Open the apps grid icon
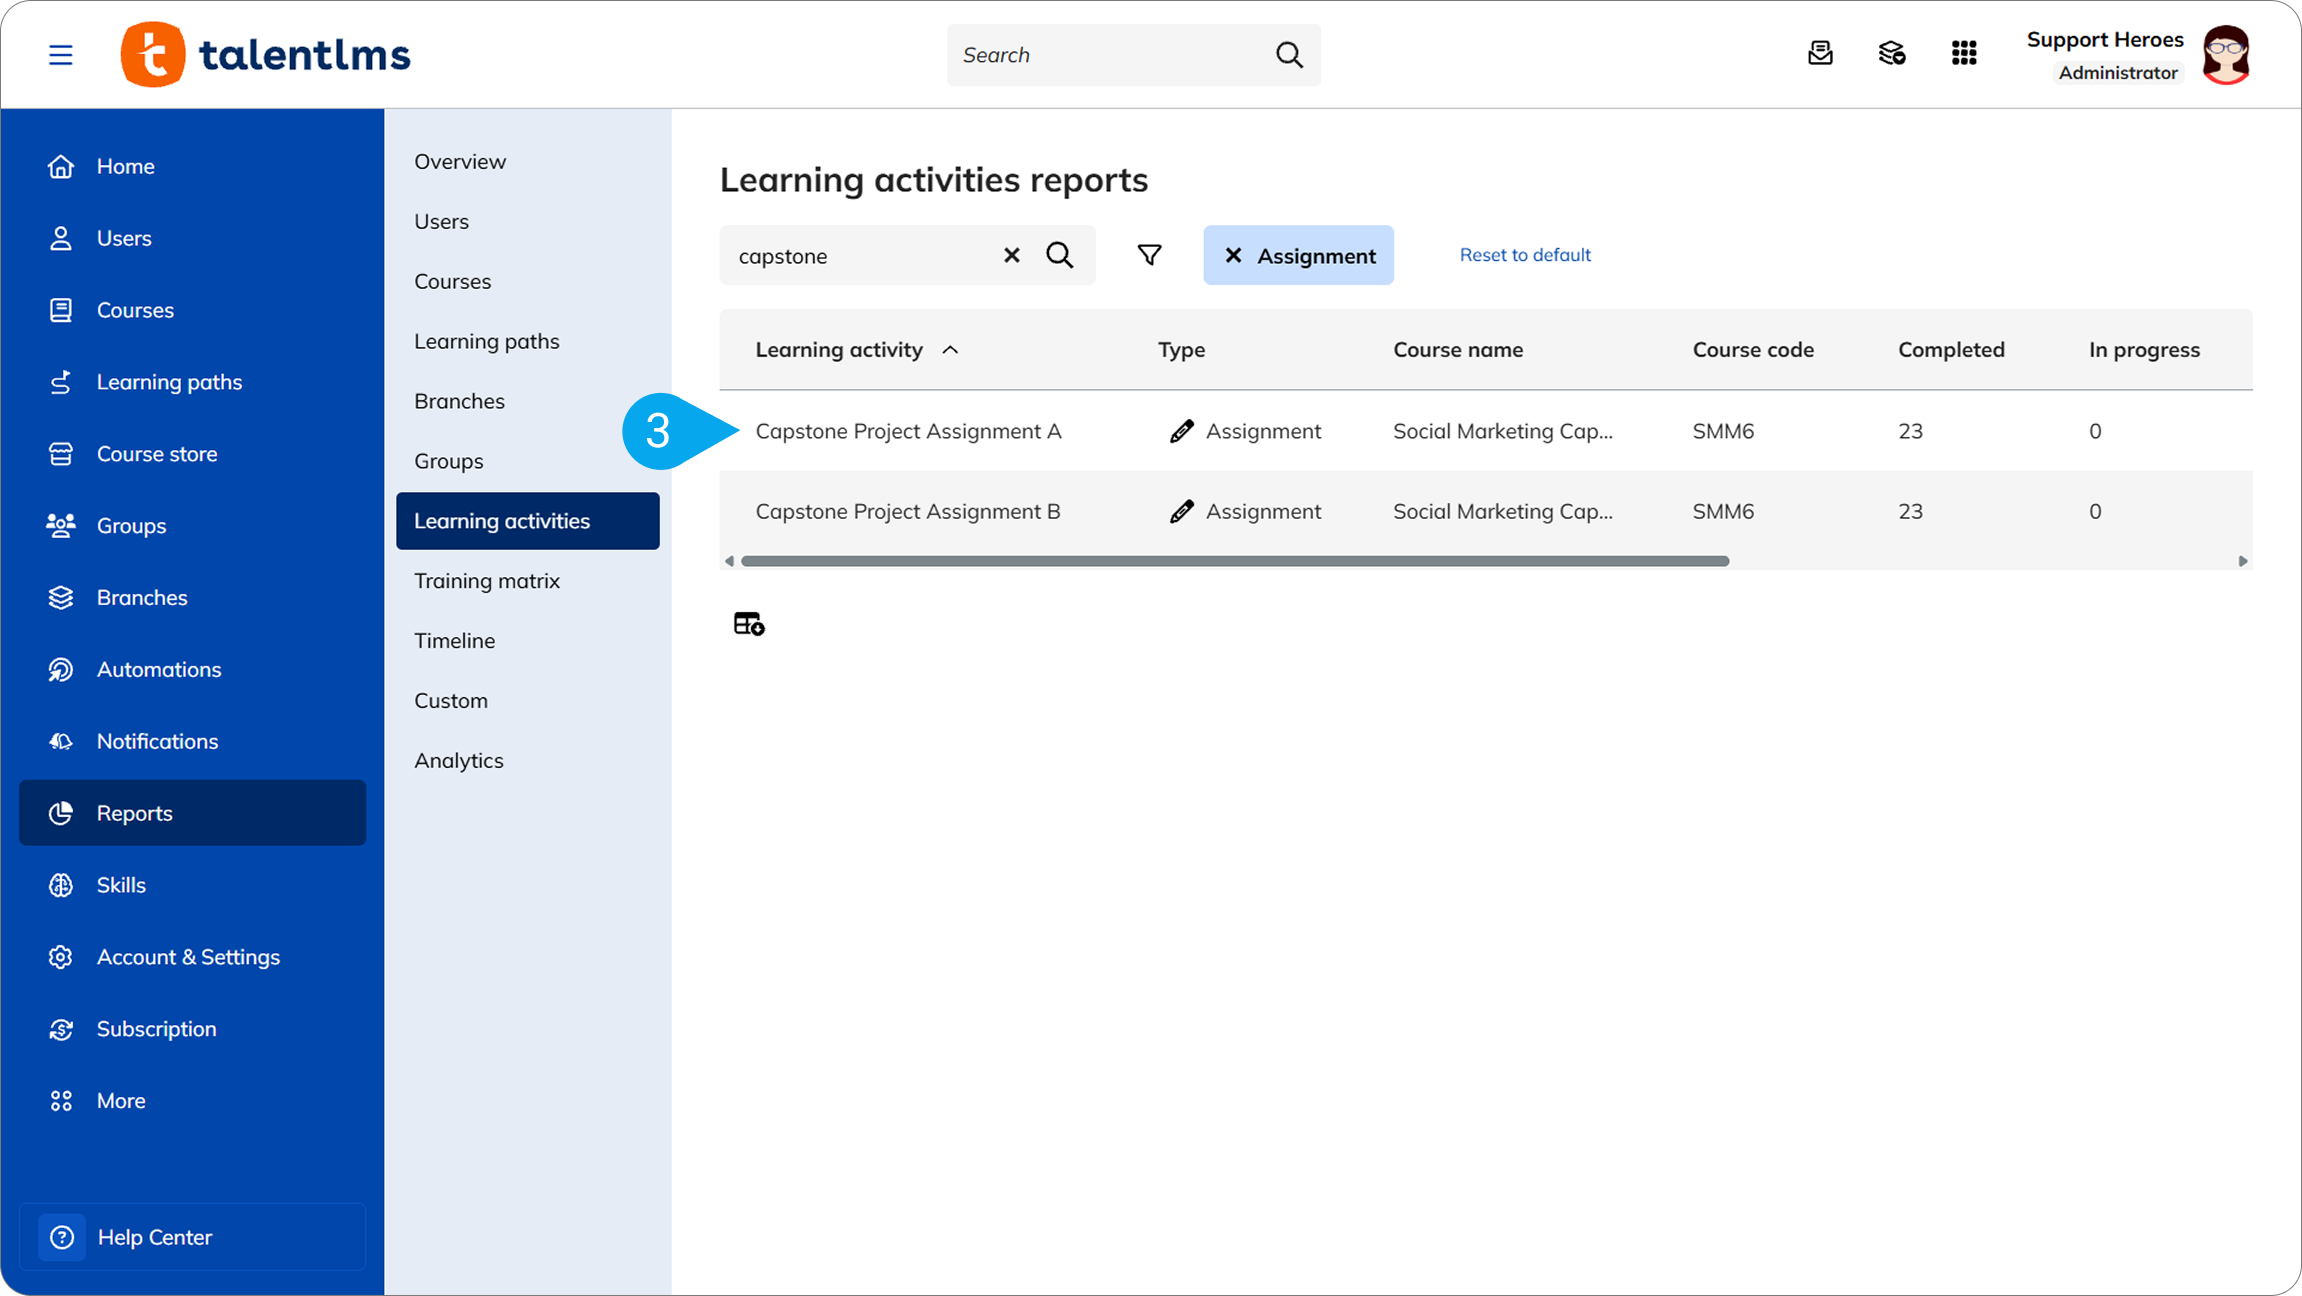 click(1964, 54)
